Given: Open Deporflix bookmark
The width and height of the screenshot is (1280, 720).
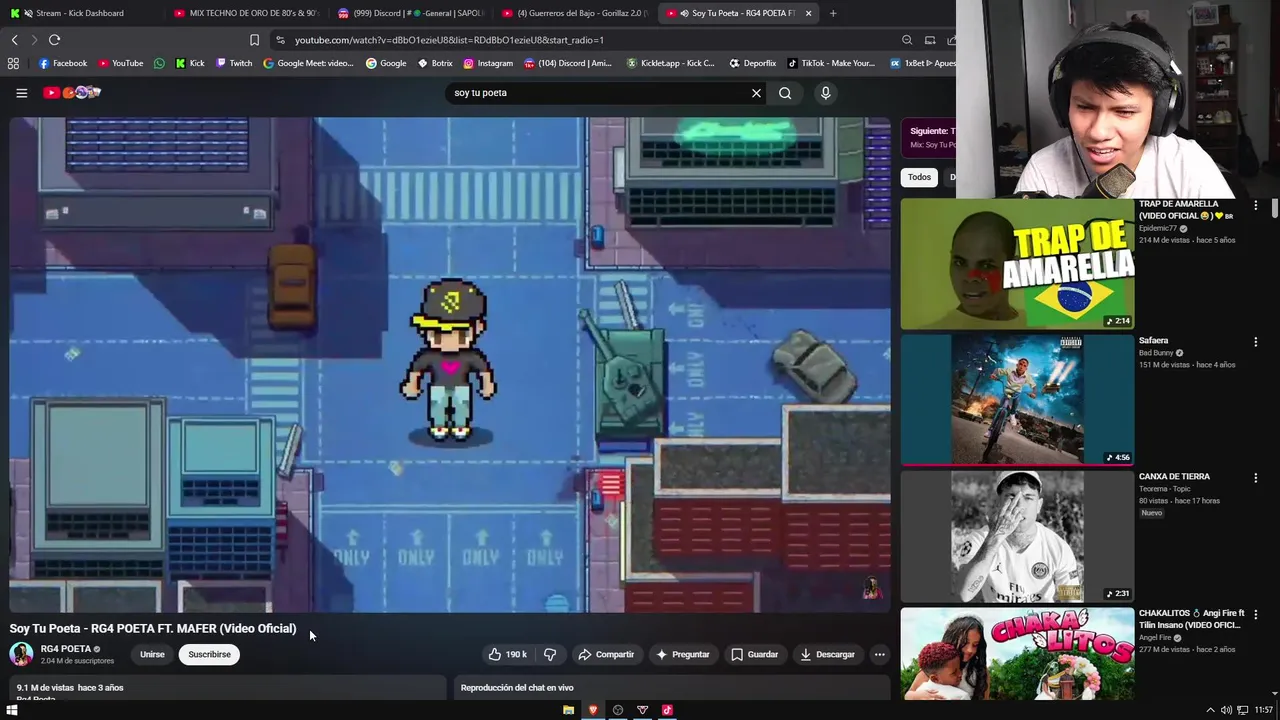Looking at the screenshot, I should pos(753,63).
